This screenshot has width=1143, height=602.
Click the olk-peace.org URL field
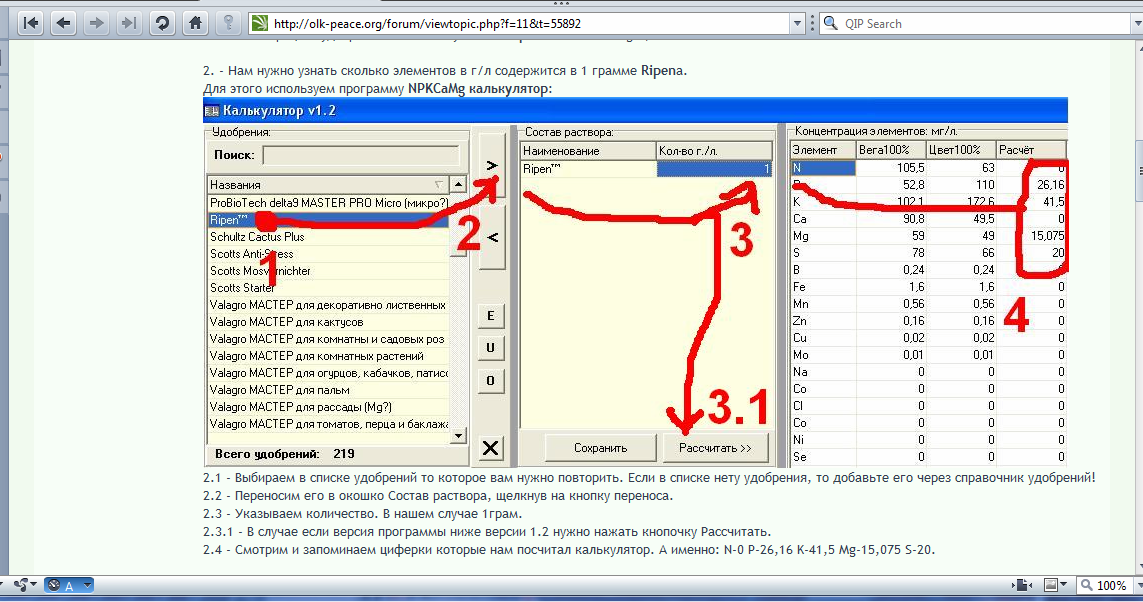coord(528,23)
